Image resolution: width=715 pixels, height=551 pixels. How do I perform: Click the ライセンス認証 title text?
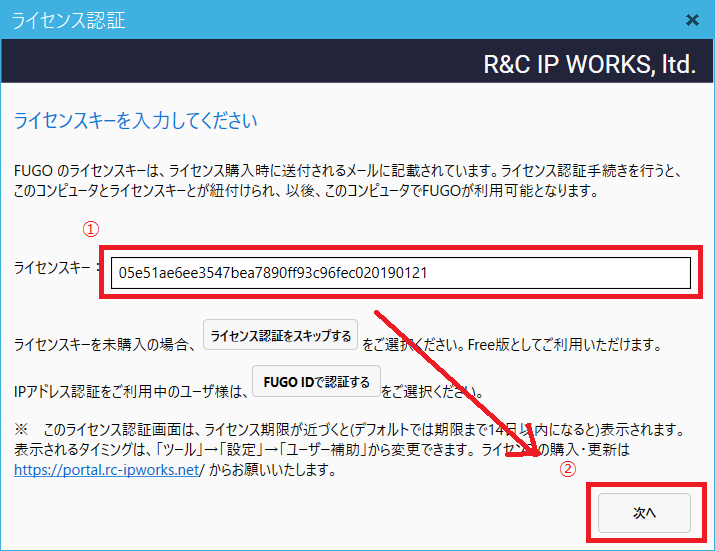point(68,21)
